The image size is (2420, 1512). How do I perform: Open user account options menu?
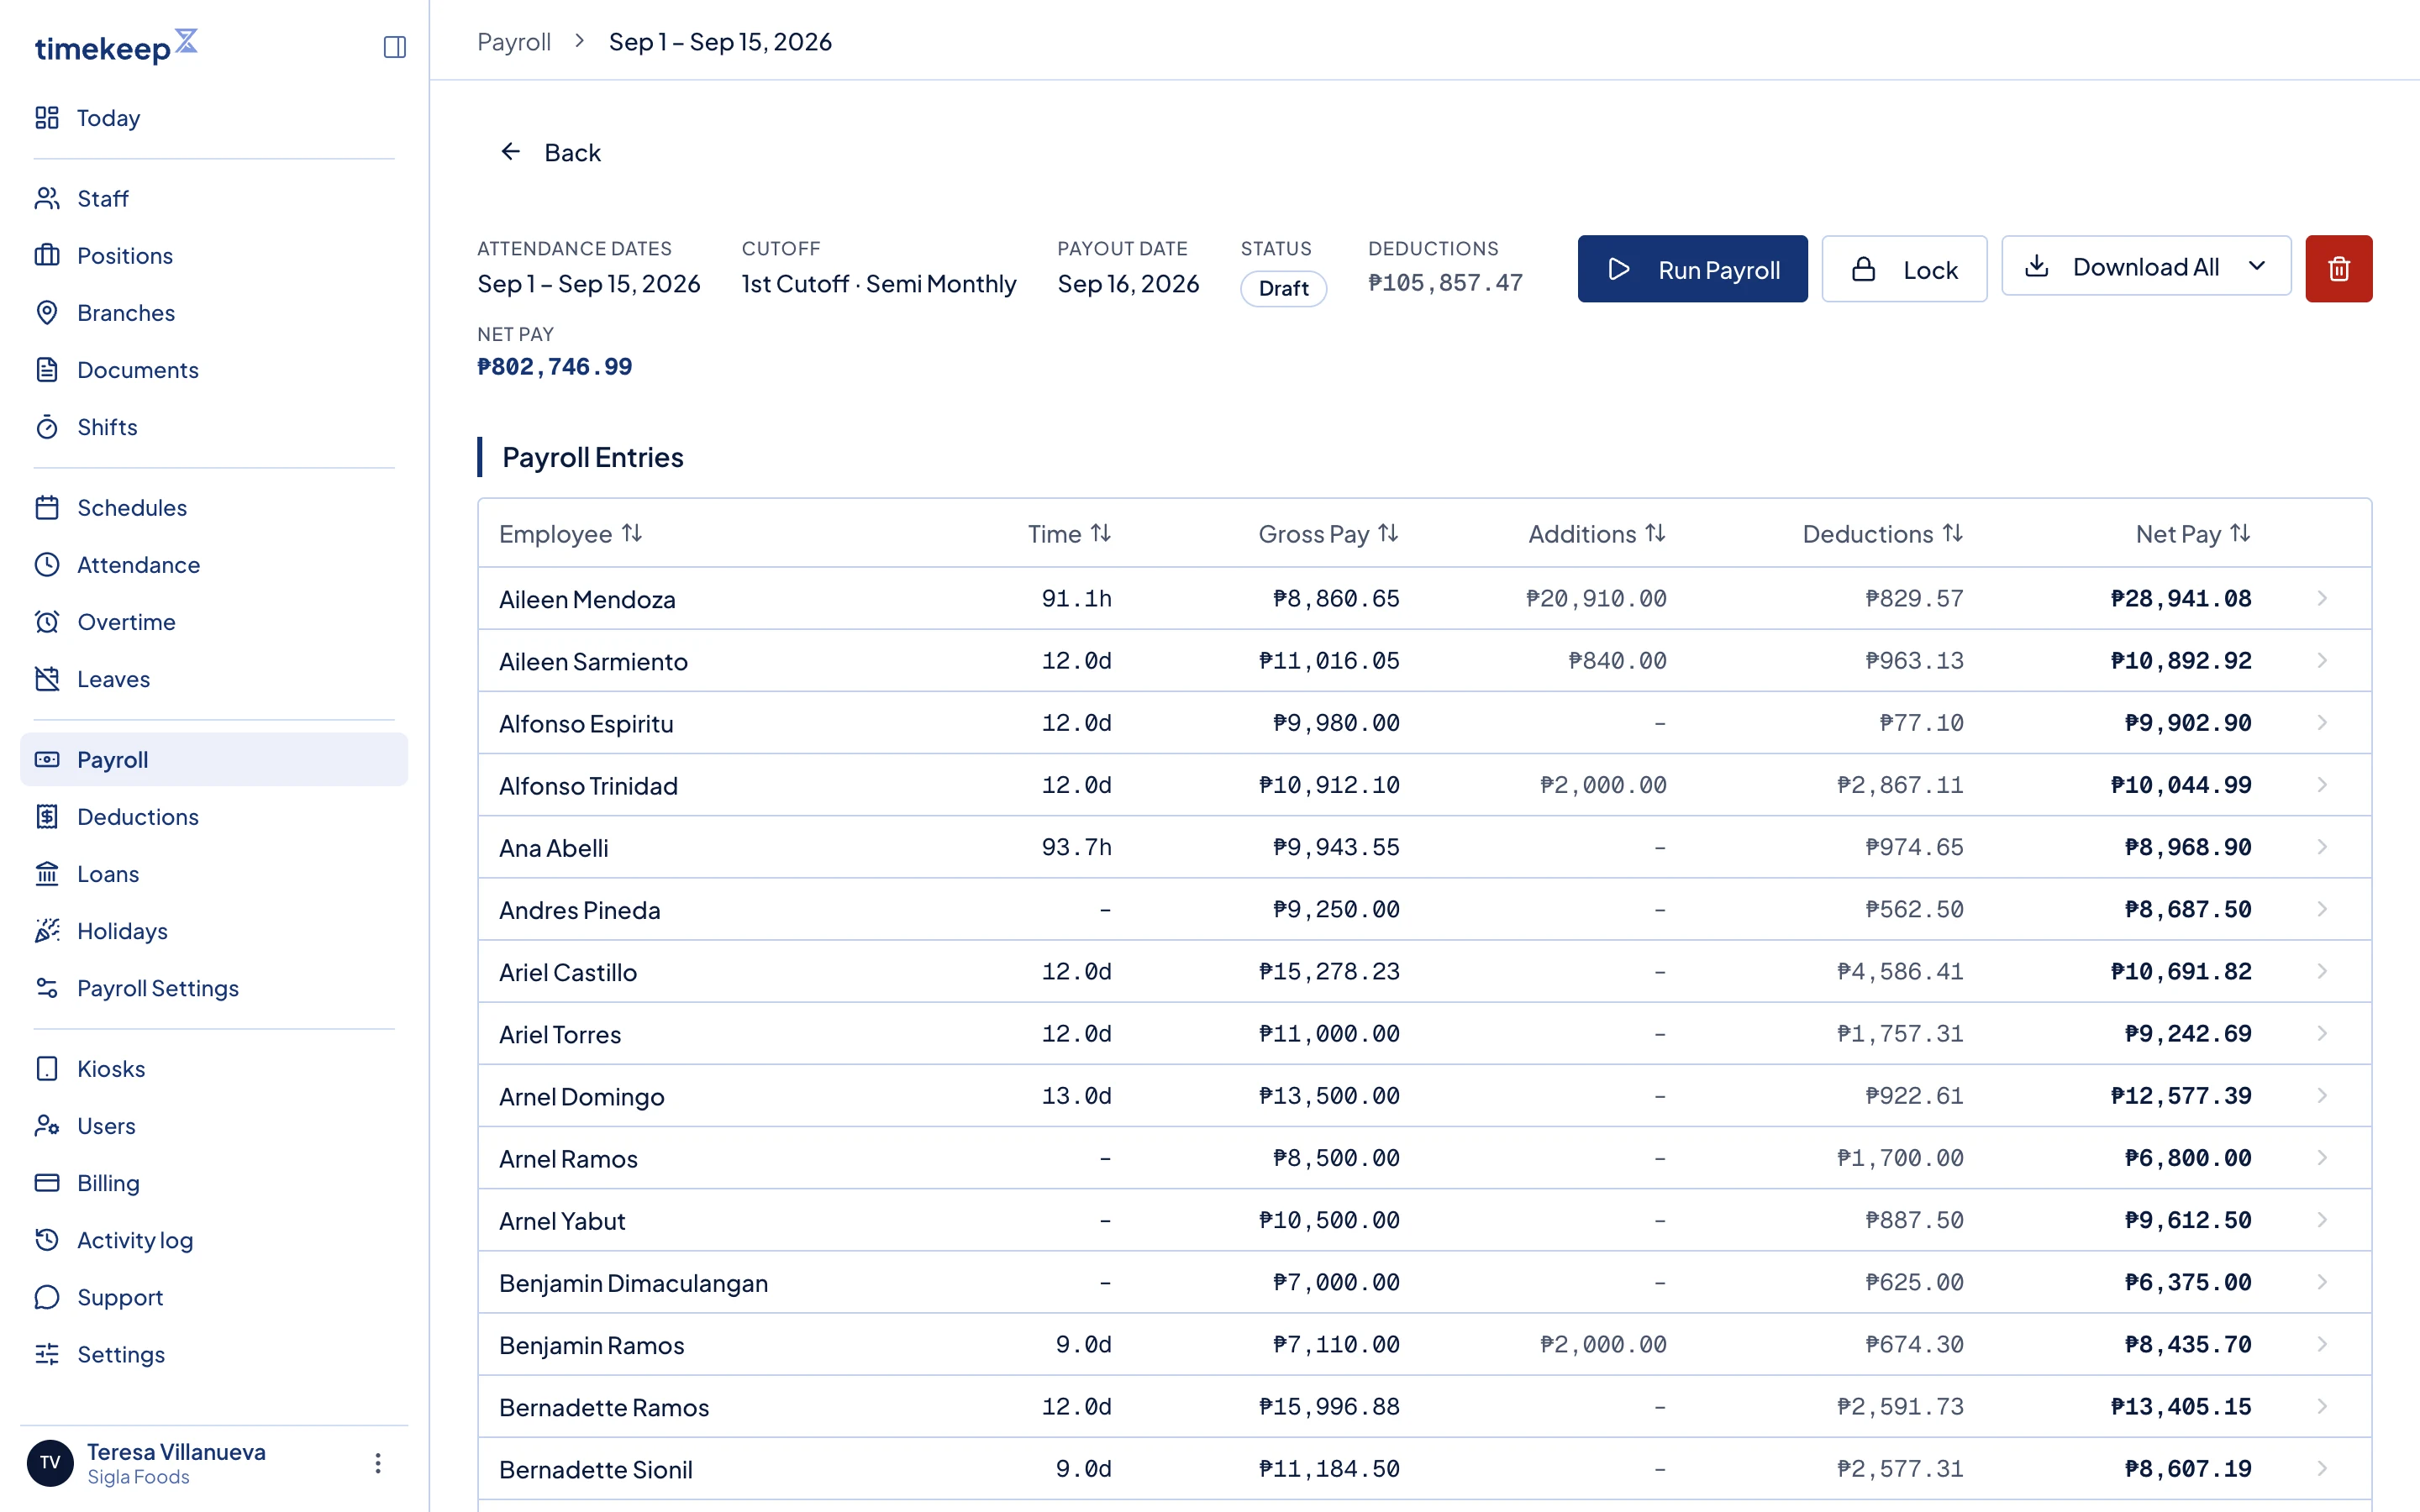378,1463
